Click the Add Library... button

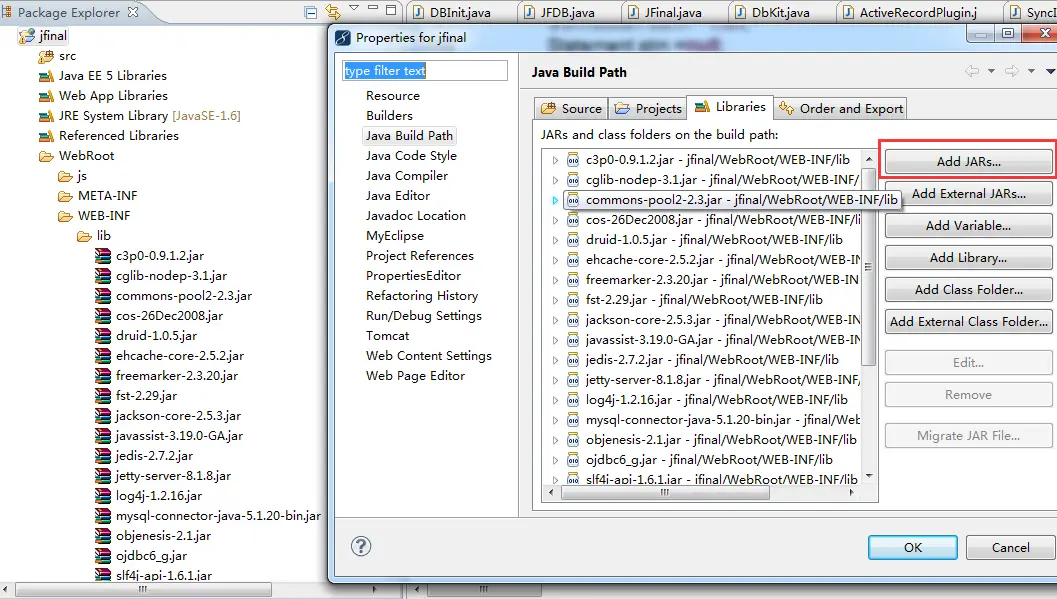click(x=969, y=258)
